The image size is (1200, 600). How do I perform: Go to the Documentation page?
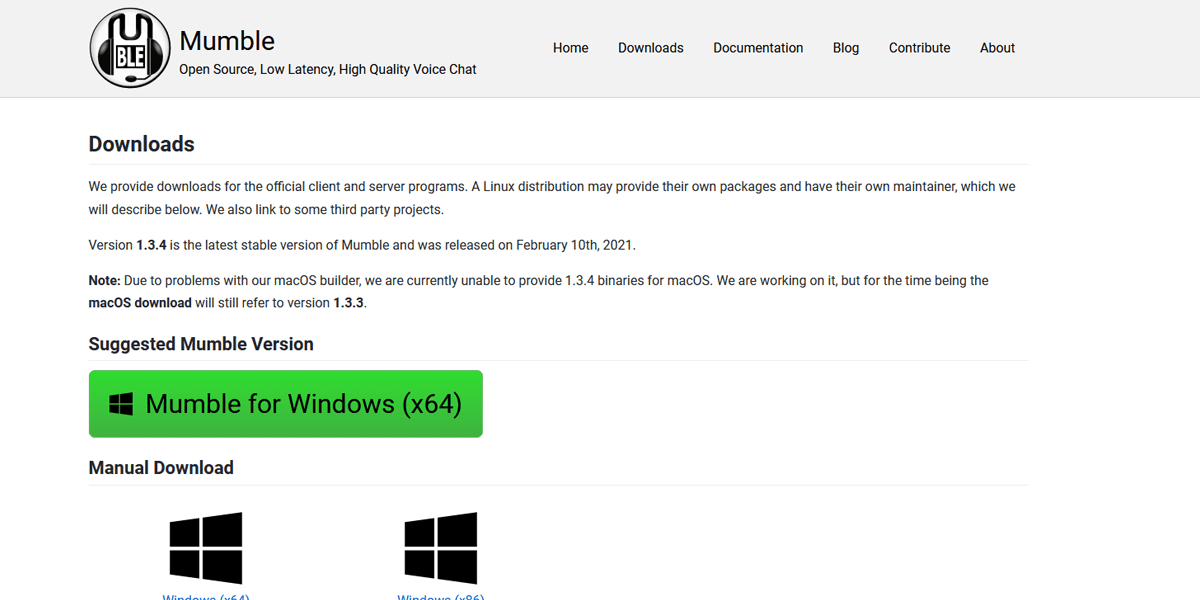tap(758, 48)
